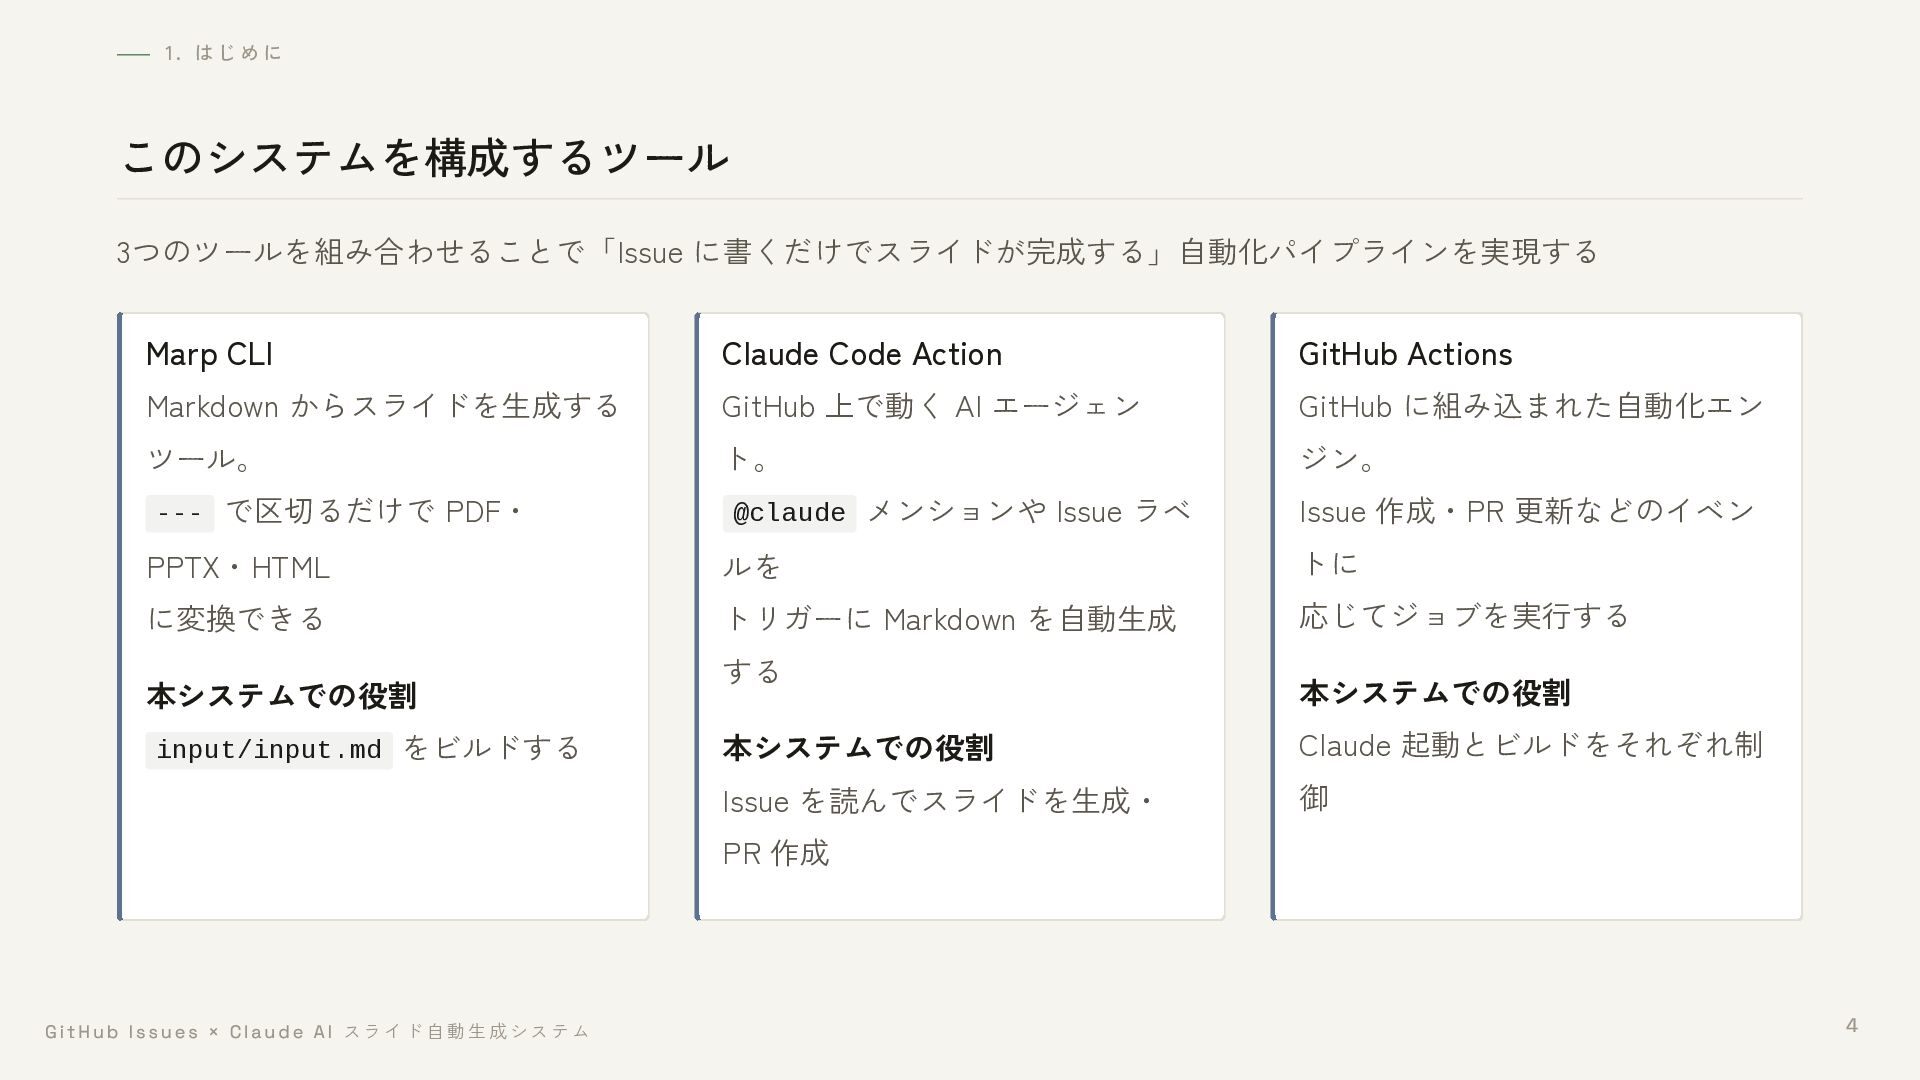
Task: Click "本システムでの役割" in the Claude Code Action card
Action: coord(858,748)
